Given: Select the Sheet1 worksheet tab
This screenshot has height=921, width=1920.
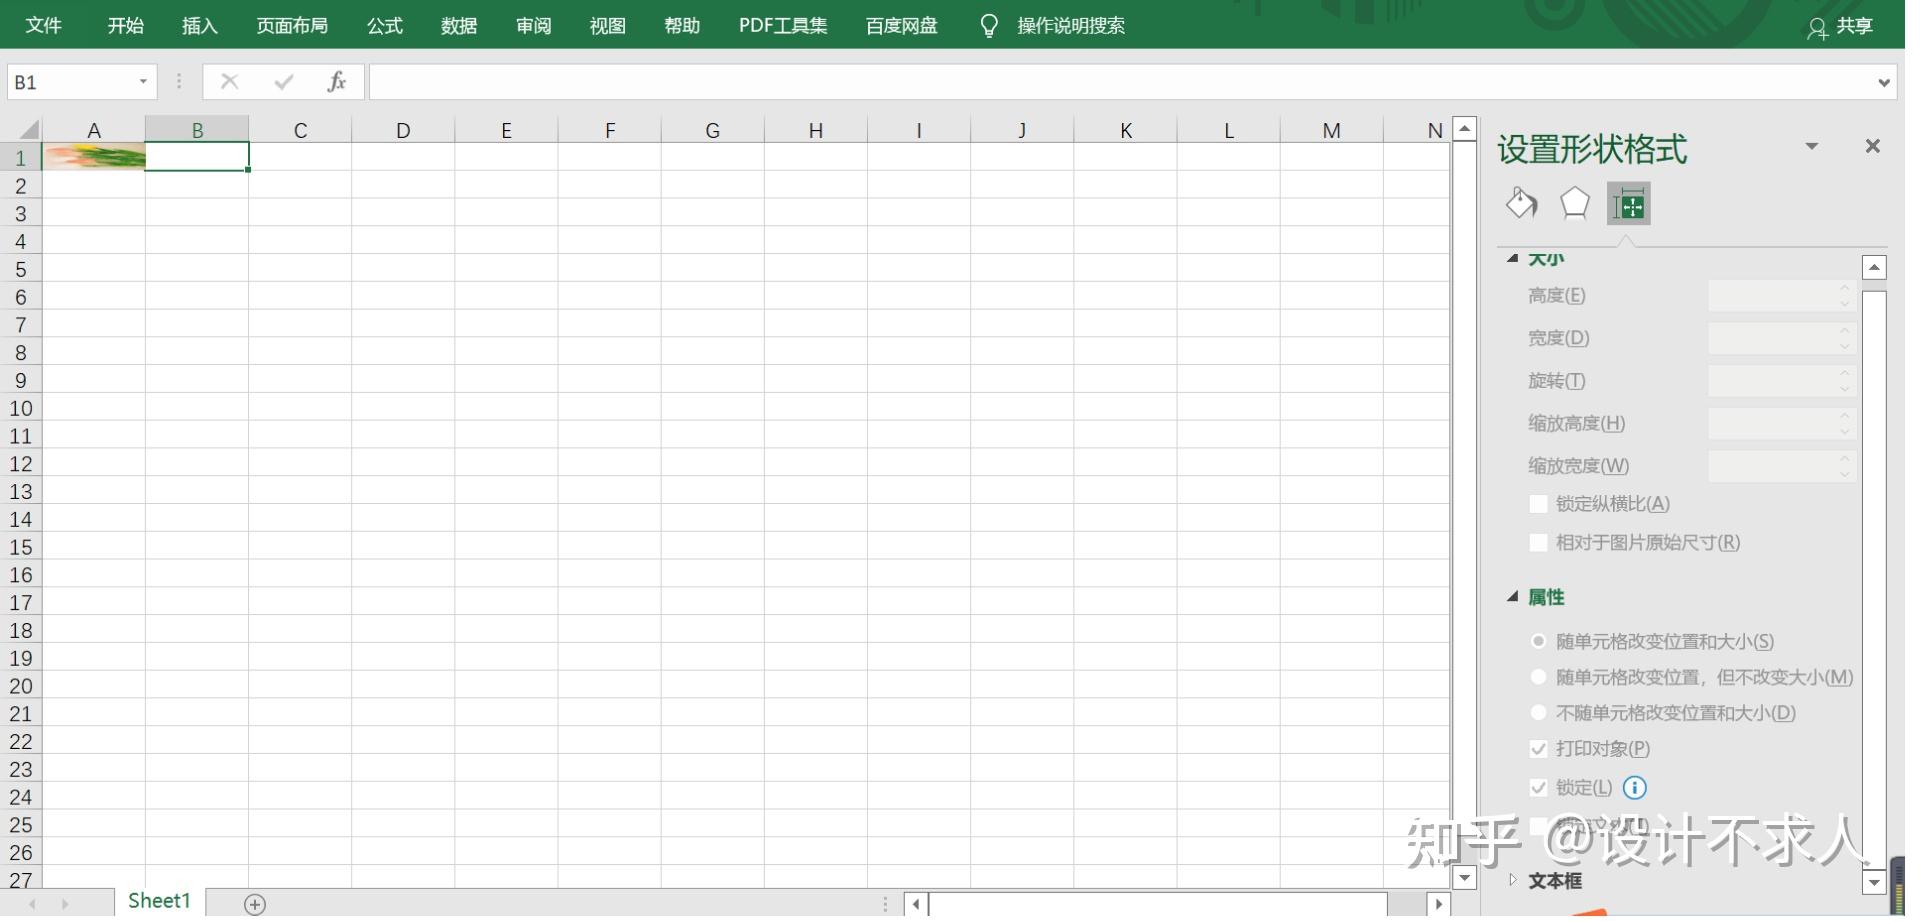Looking at the screenshot, I should 159,901.
